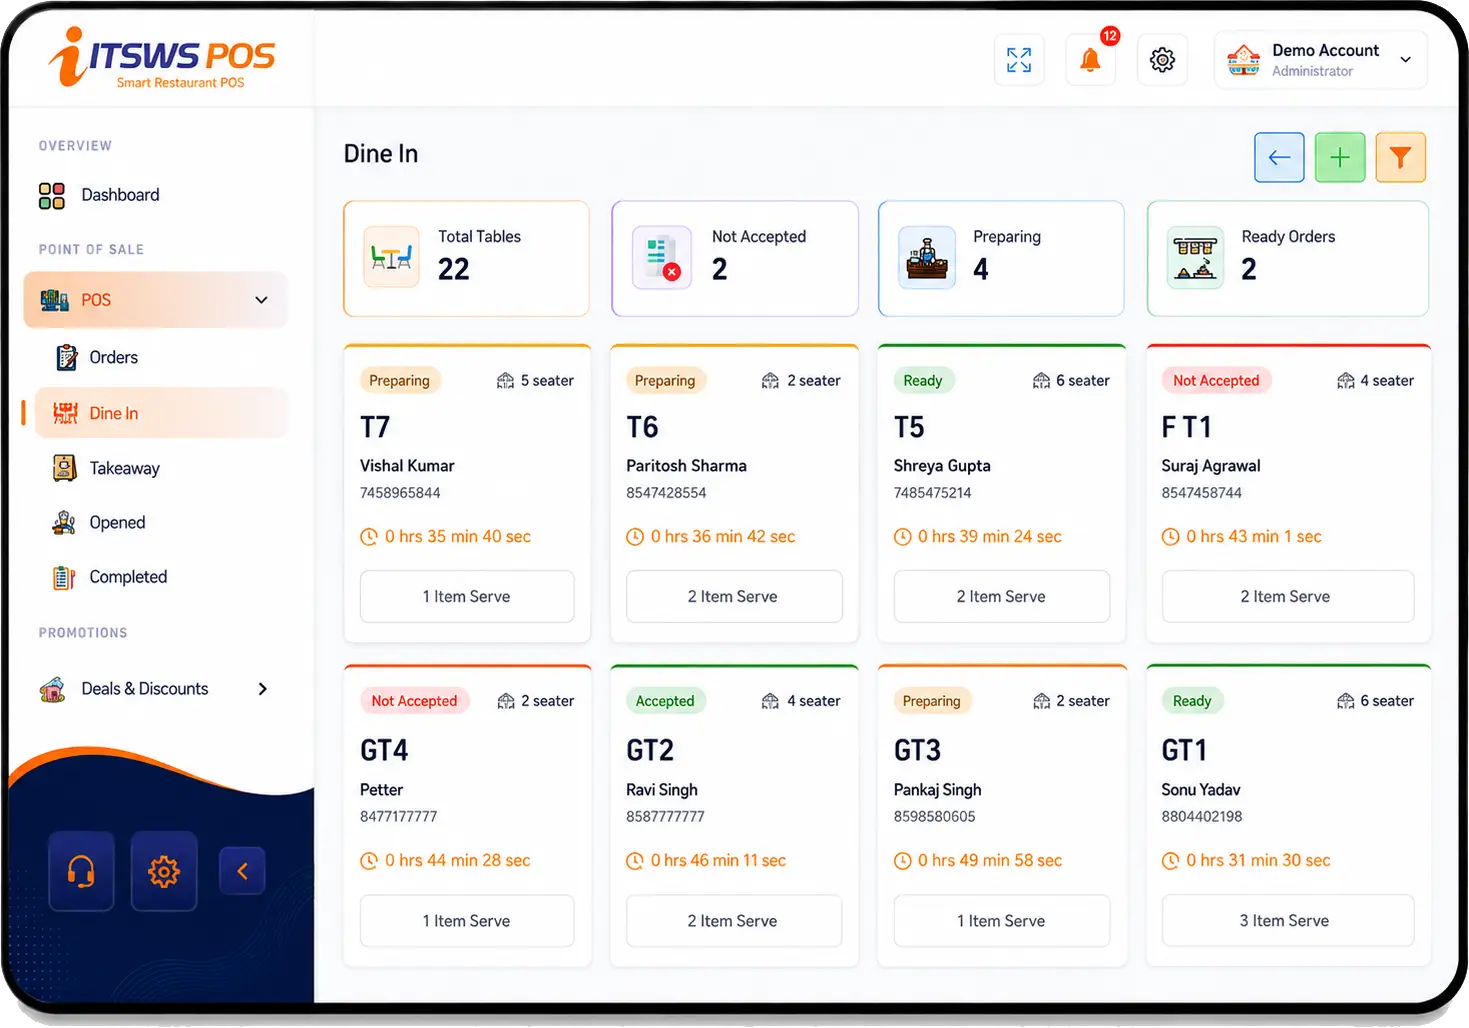The width and height of the screenshot is (1469, 1028).
Task: Click clock icon on GT1 timer
Action: point(1170,861)
